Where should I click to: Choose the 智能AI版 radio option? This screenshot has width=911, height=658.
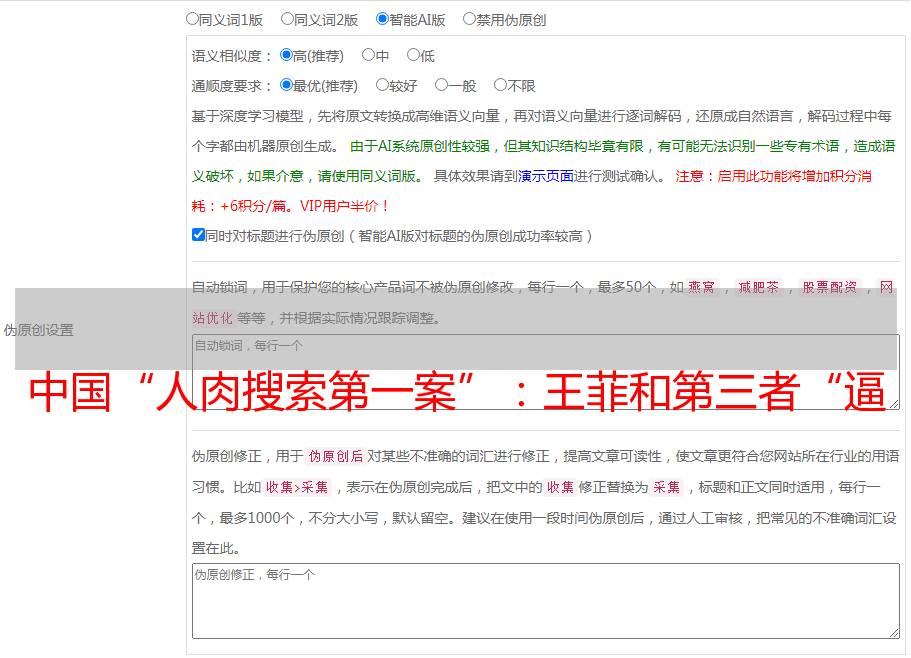pos(382,19)
